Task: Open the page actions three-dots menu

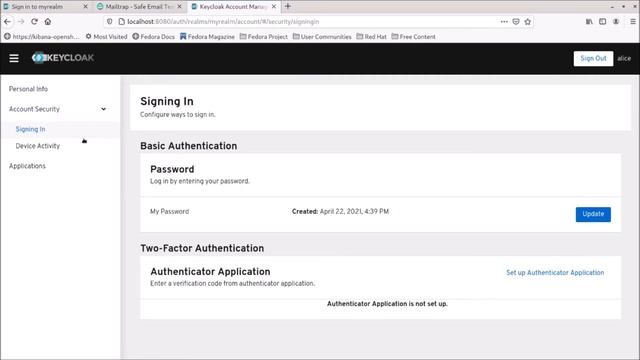Action: click(504, 22)
